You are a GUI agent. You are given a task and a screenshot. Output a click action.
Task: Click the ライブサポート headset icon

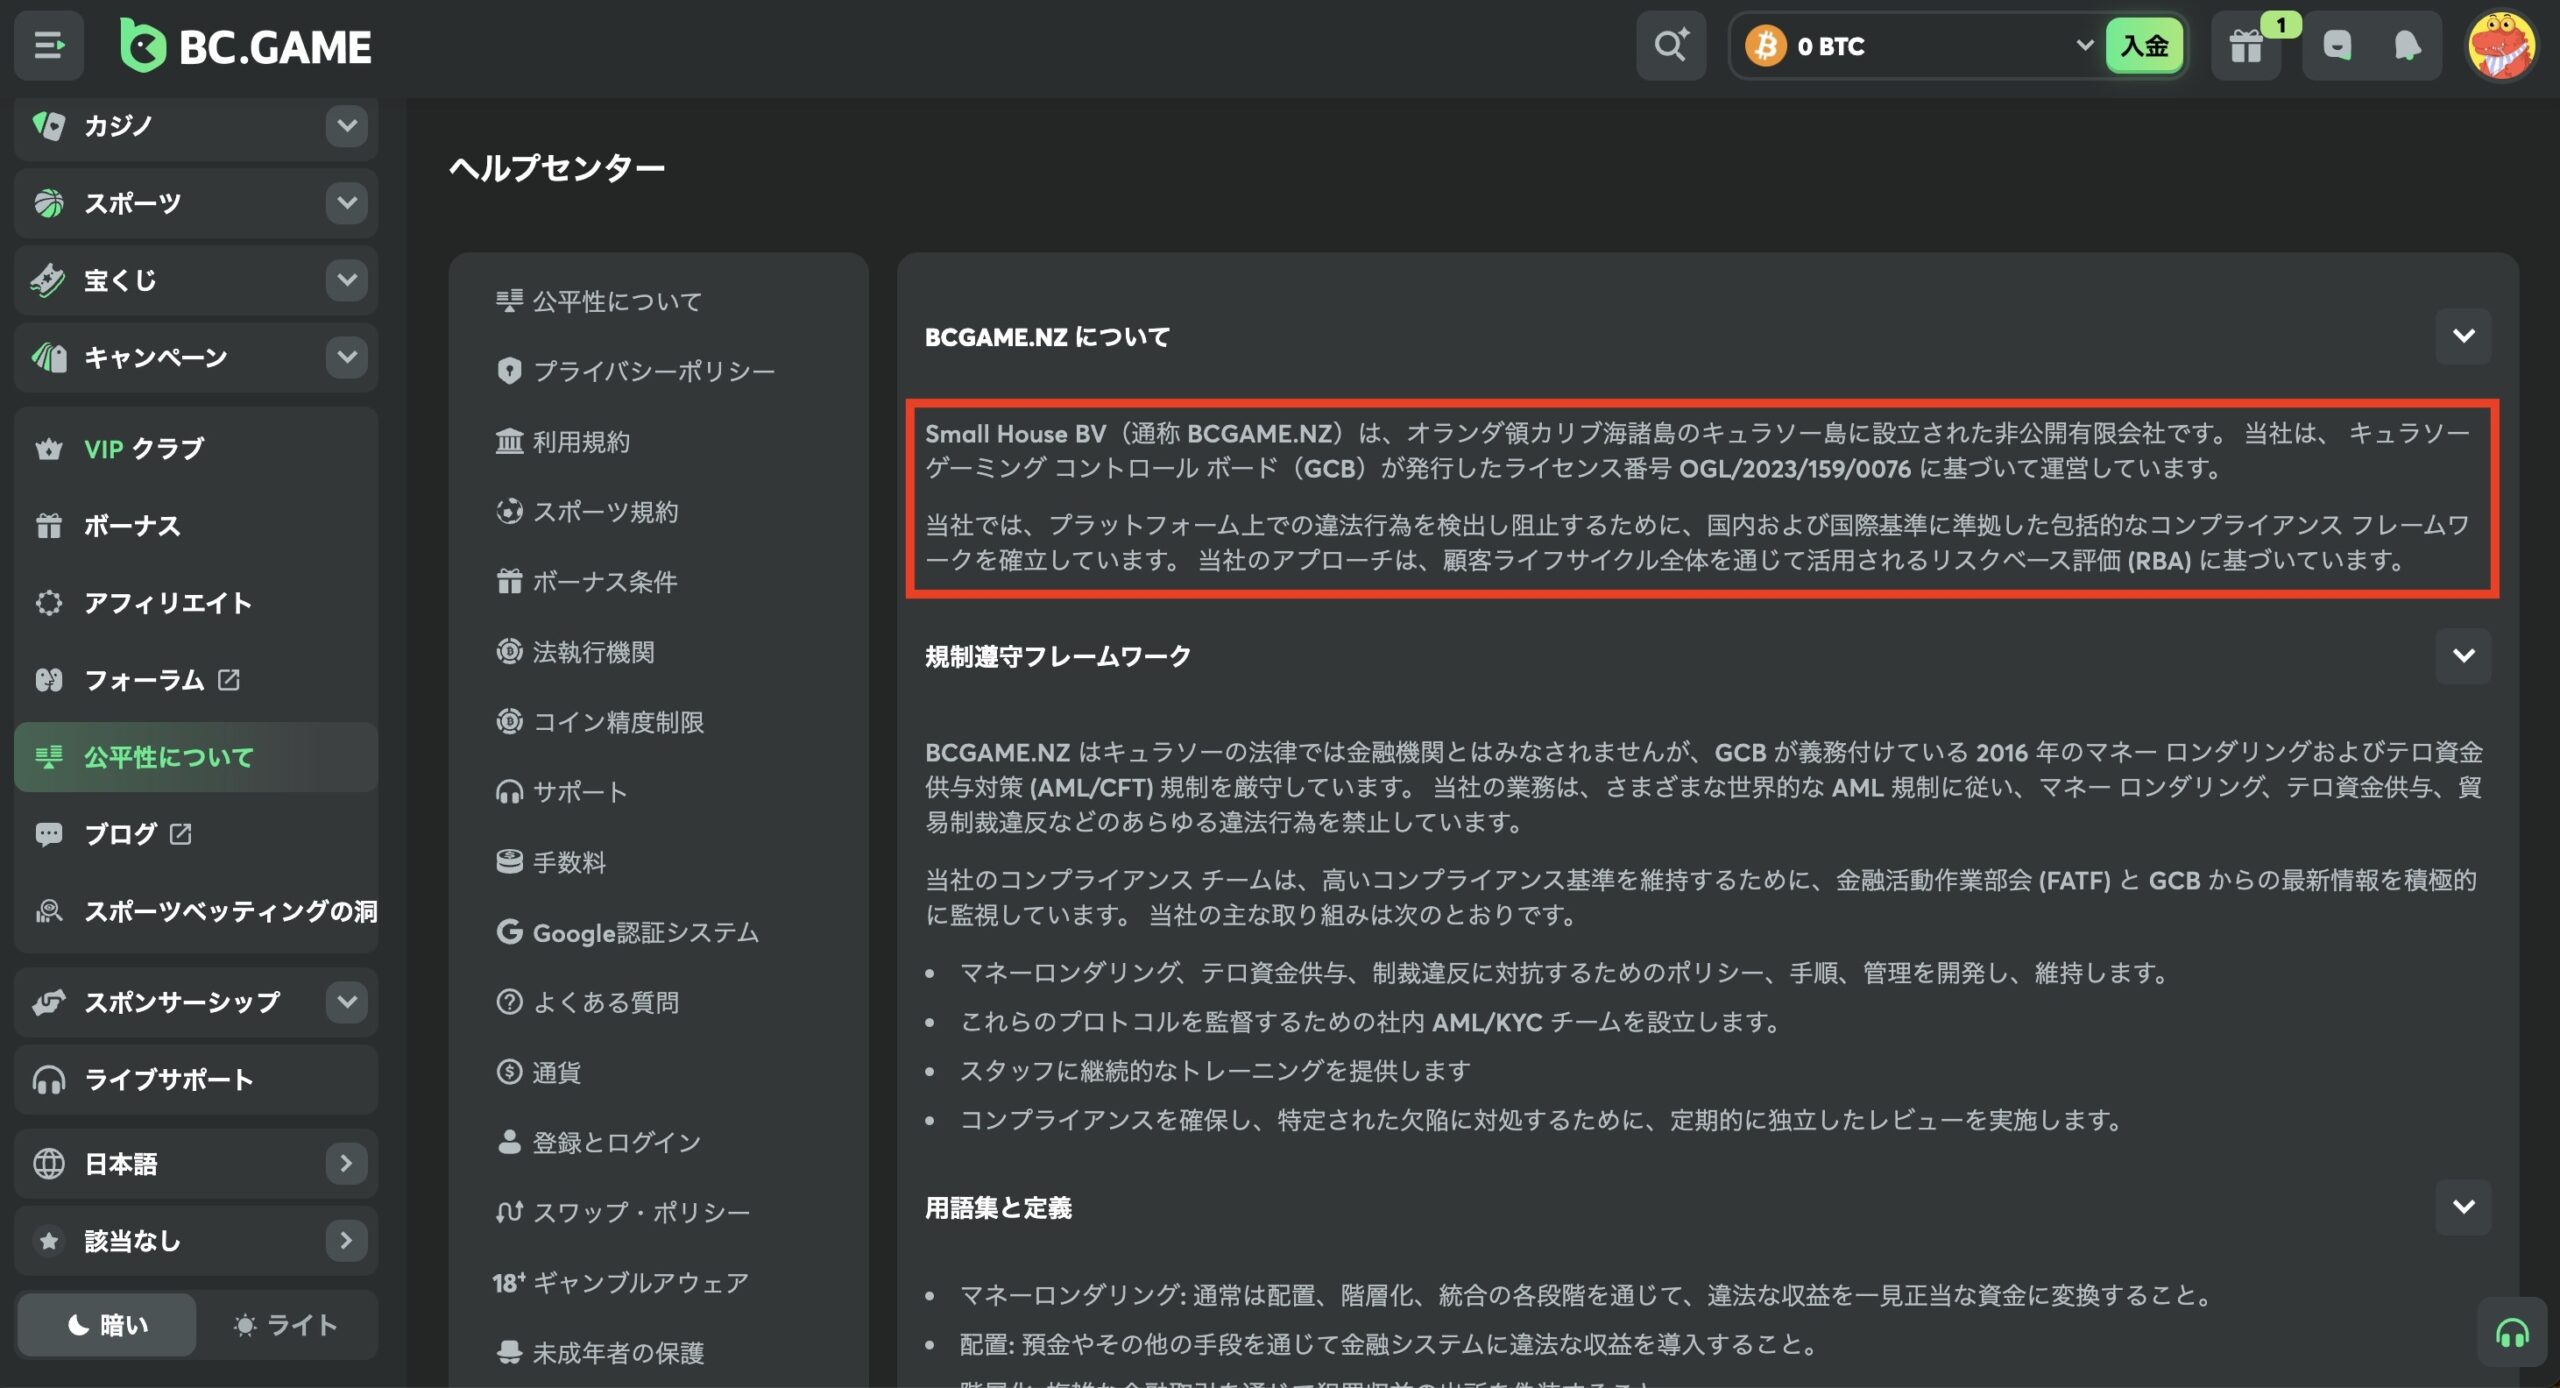(x=48, y=1080)
